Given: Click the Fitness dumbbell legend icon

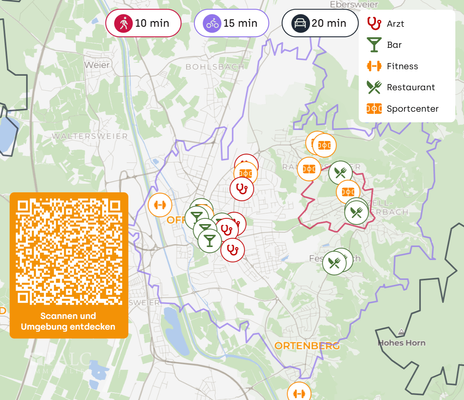Looking at the screenshot, I should 374,66.
